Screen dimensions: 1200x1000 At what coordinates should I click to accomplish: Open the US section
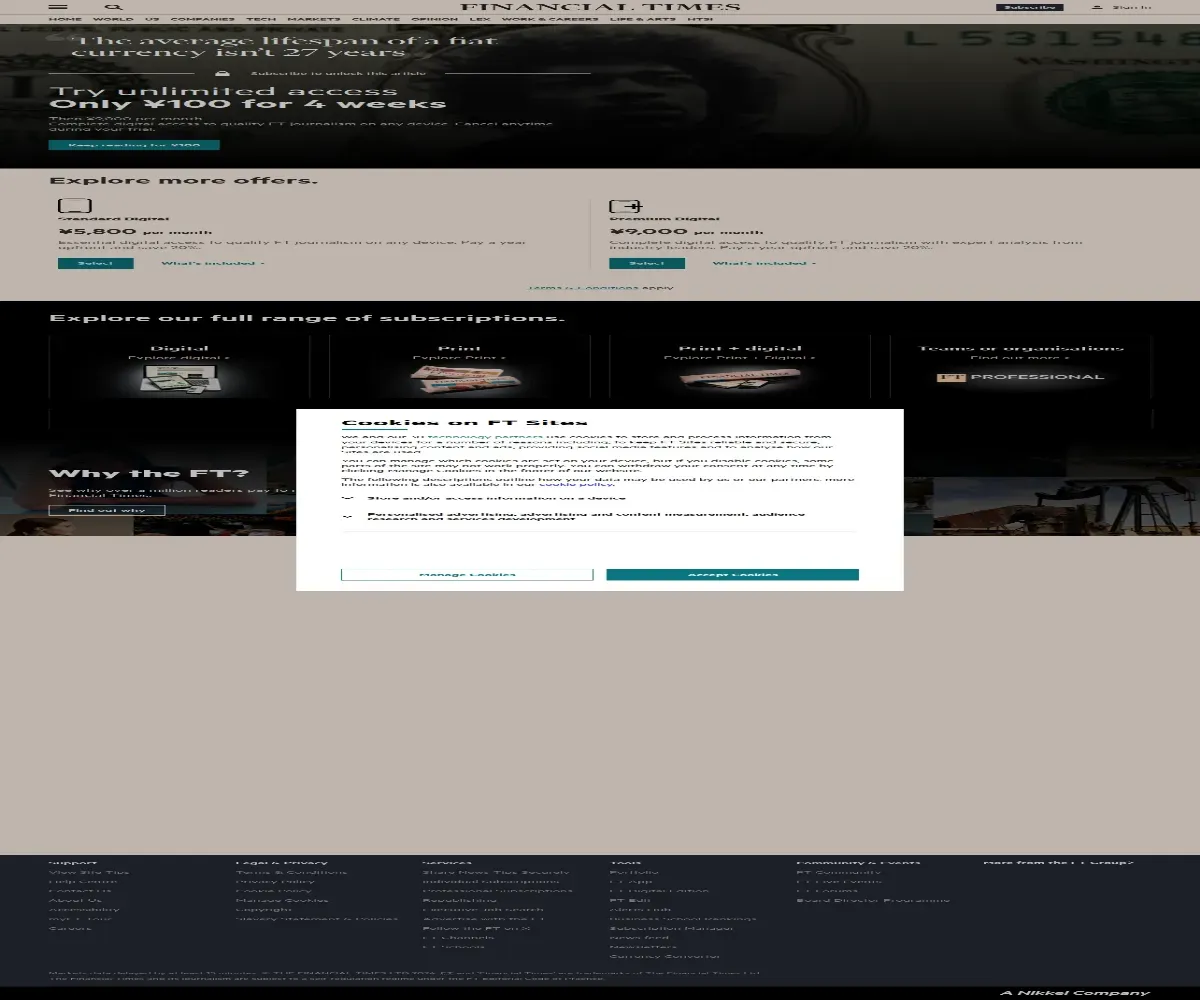point(152,19)
